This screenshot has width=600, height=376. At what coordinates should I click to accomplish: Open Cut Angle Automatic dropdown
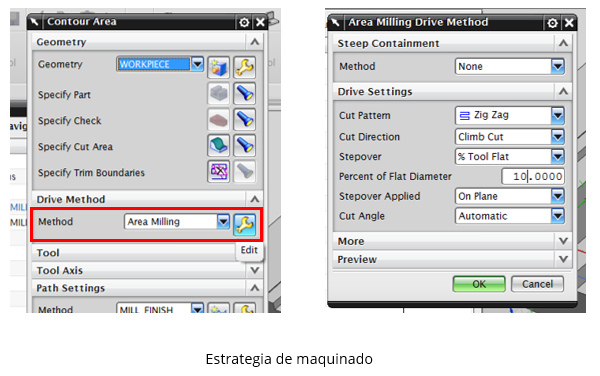click(x=558, y=216)
